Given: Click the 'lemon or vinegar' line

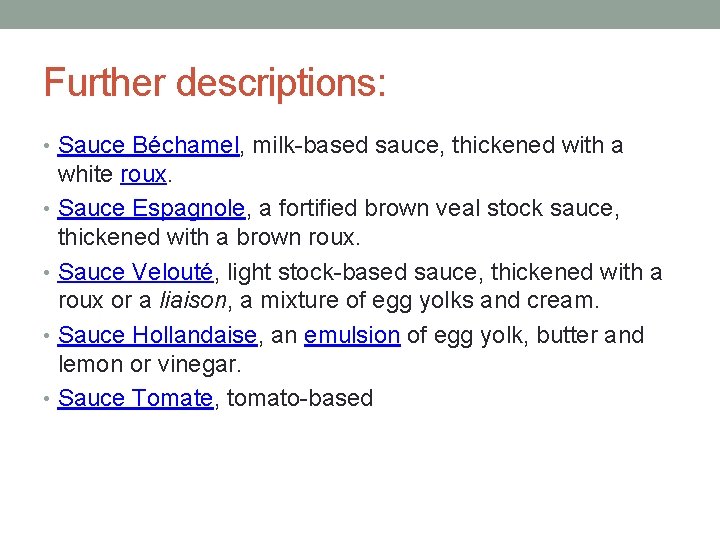Looking at the screenshot, I should (150, 364).
